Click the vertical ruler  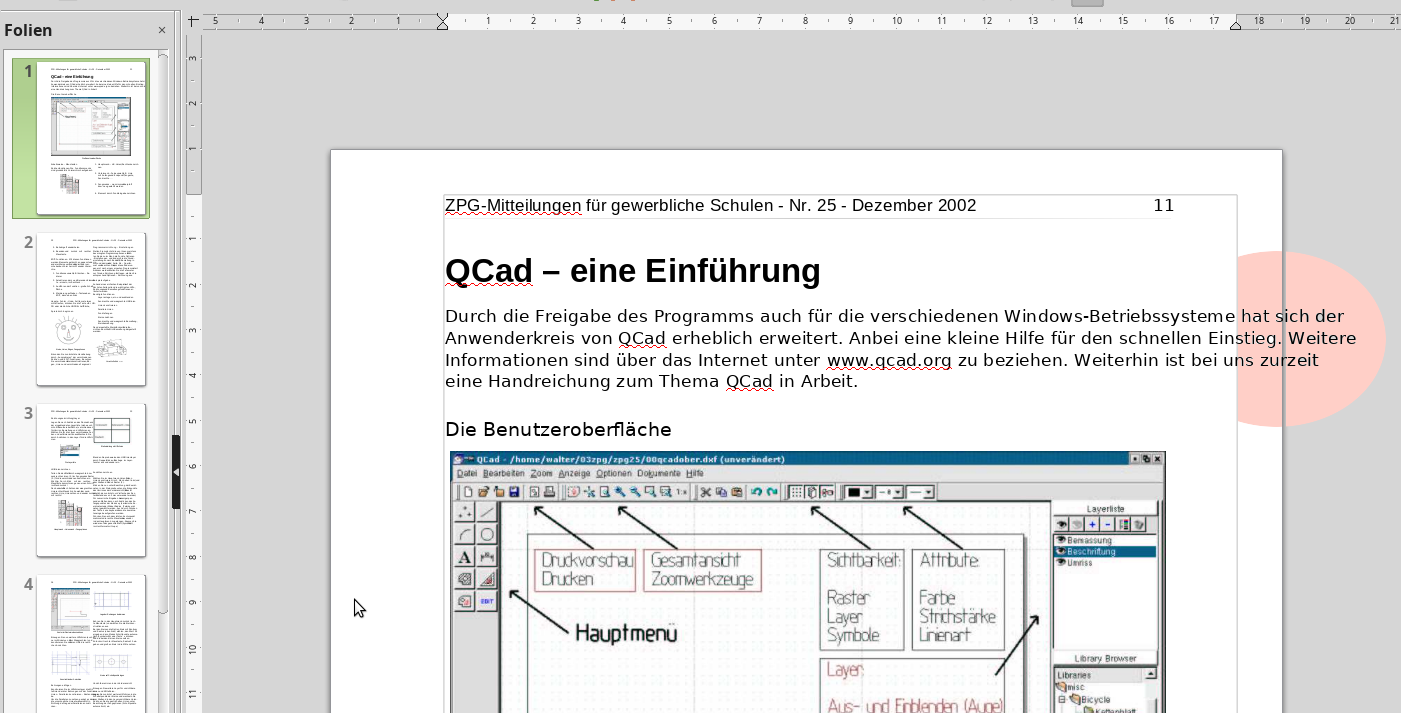coord(193,372)
